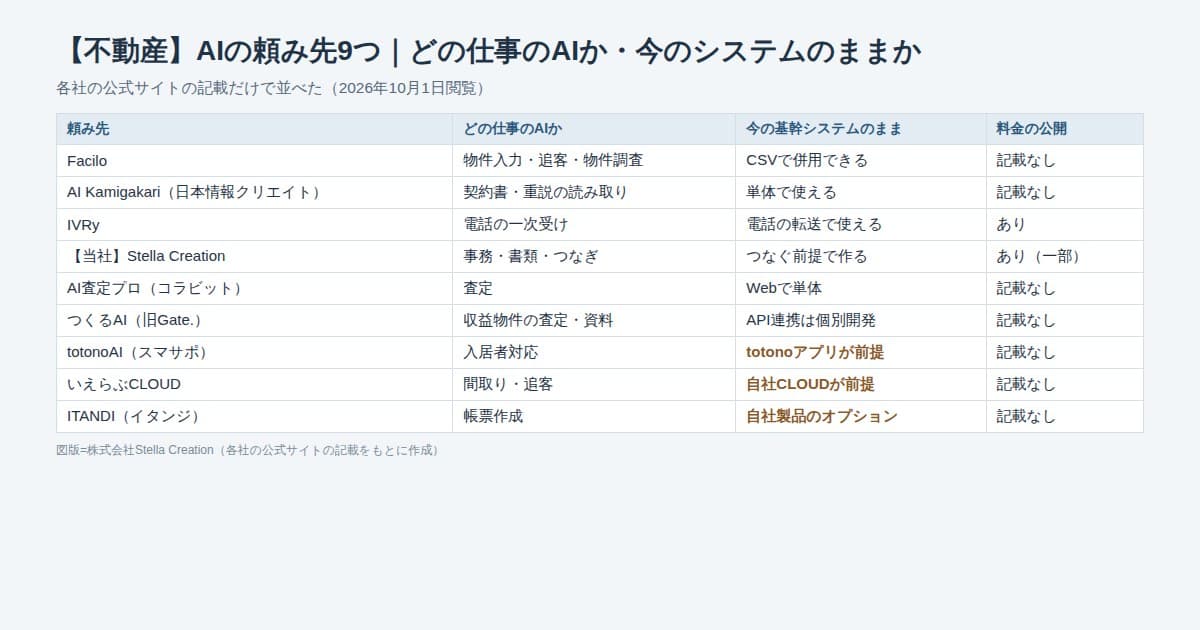Click highlighted totonoアプリが前提 cell
Screen dimensions: 1200x630
coord(861,353)
